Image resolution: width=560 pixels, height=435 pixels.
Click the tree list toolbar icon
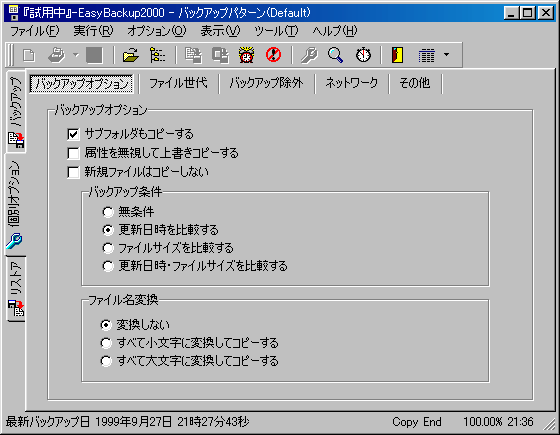click(158, 55)
